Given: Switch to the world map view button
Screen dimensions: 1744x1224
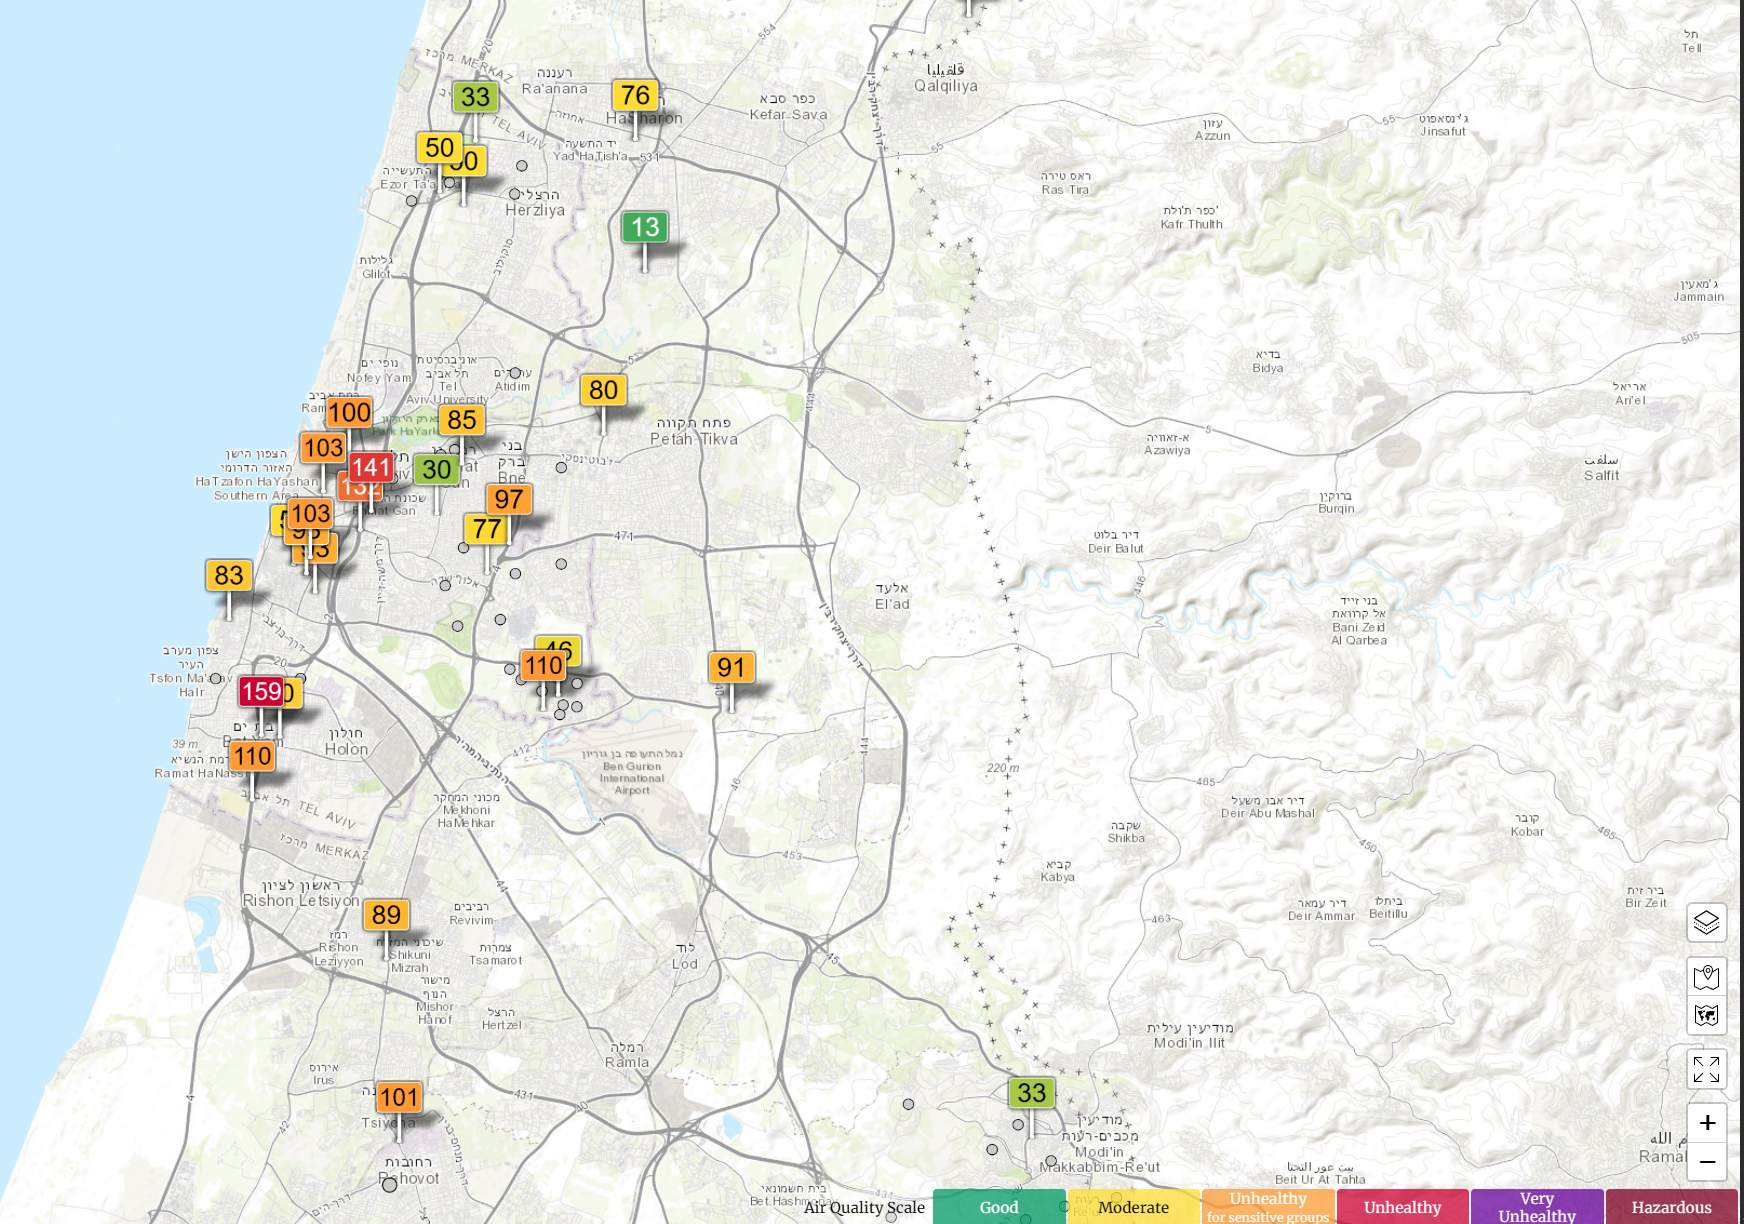Looking at the screenshot, I should pos(1706,1015).
